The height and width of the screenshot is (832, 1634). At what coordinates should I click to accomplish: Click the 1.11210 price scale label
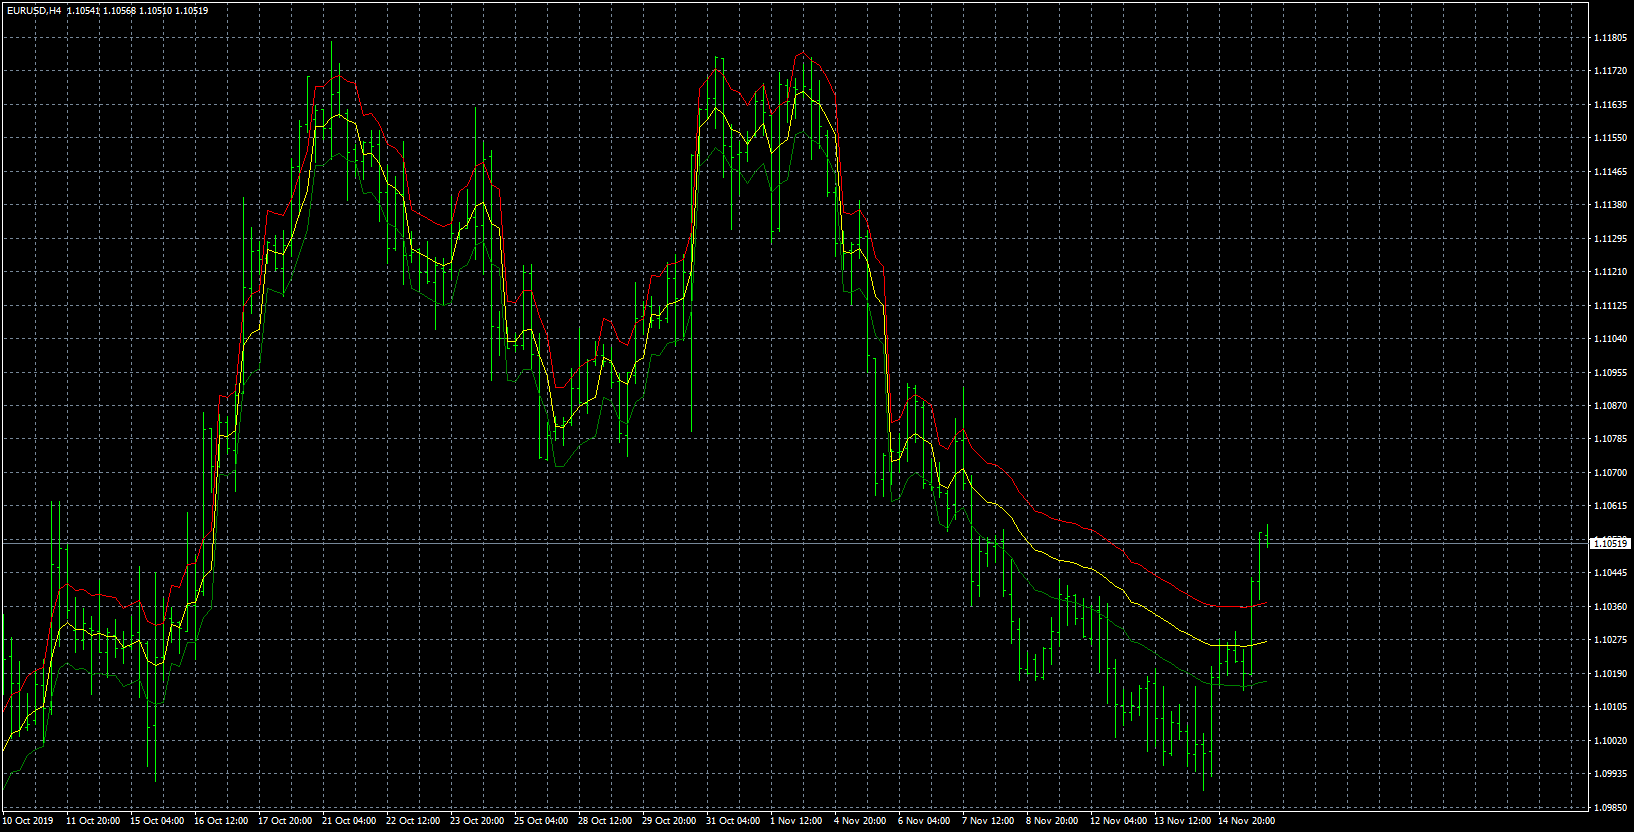(1609, 272)
